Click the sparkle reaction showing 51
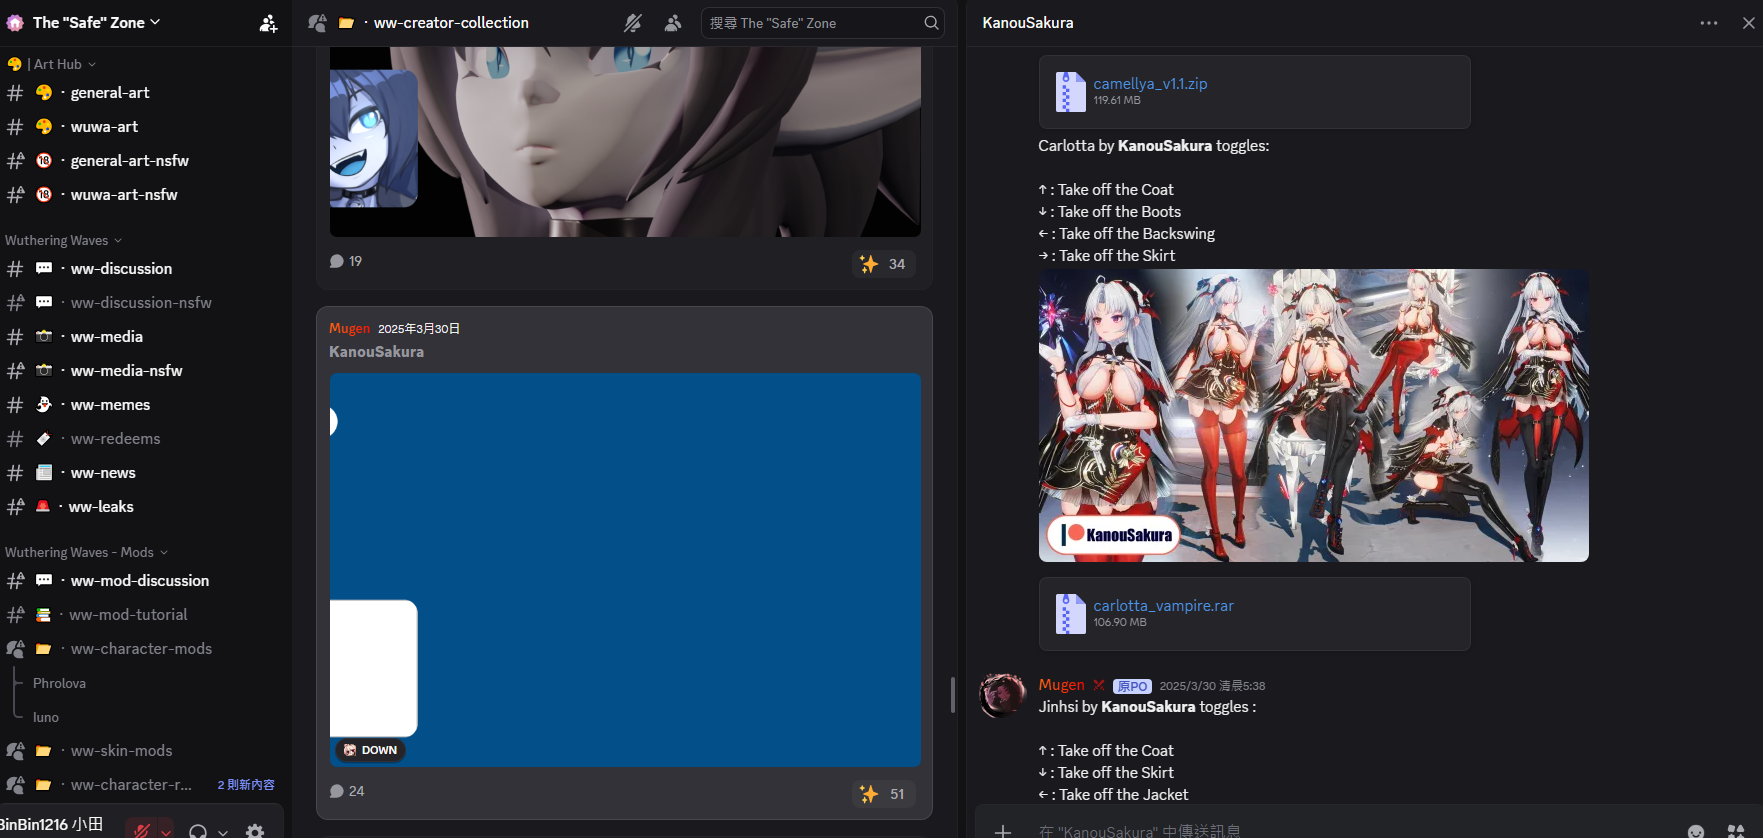1763x838 pixels. pyautogui.click(x=882, y=794)
